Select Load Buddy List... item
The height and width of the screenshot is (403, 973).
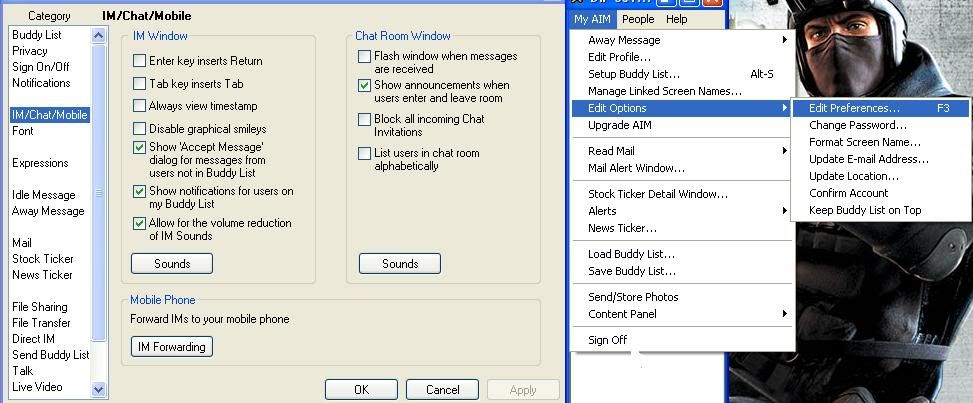tap(683, 254)
